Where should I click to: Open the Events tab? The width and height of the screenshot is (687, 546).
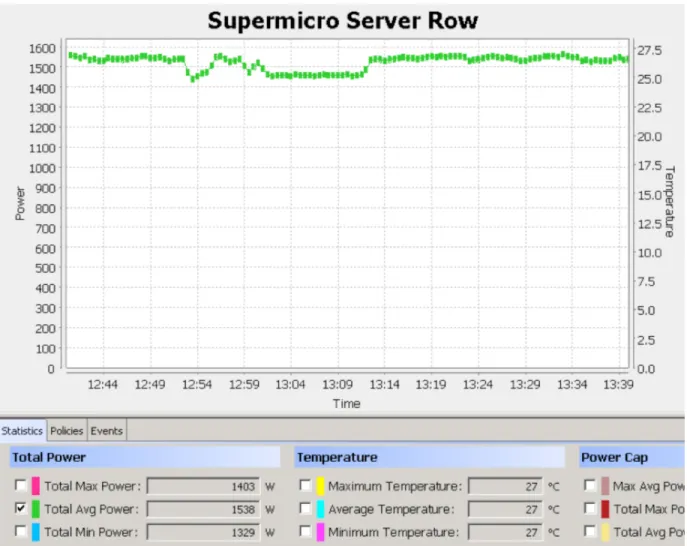click(x=106, y=431)
